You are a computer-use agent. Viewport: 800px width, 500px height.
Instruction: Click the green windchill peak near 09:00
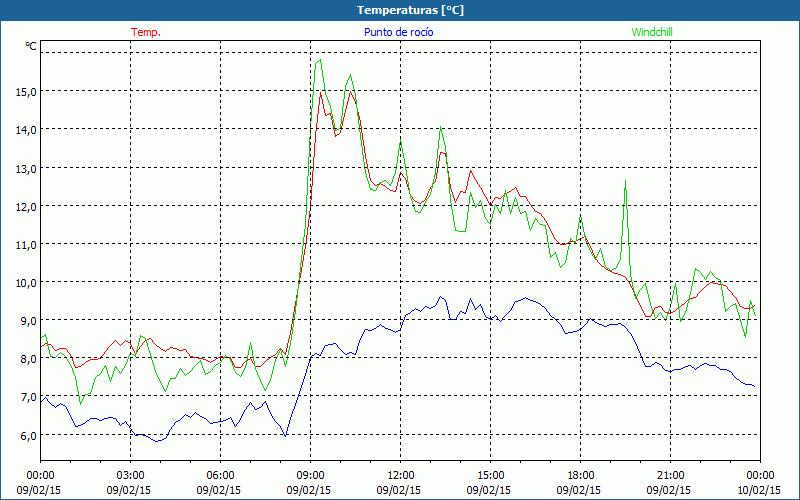[x=320, y=60]
